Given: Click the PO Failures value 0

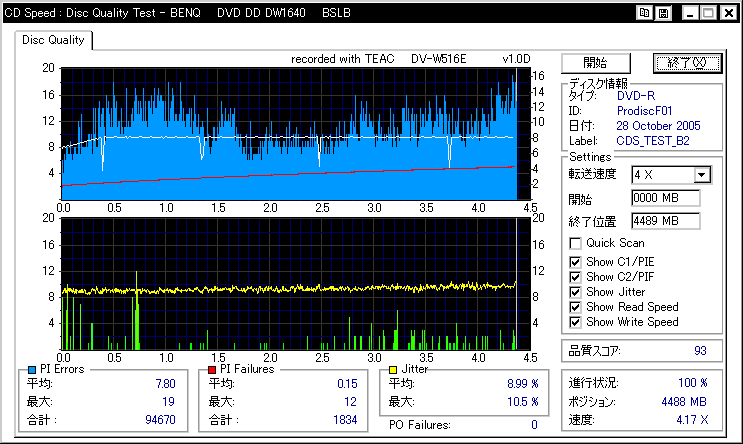Looking at the screenshot, I should pos(534,425).
